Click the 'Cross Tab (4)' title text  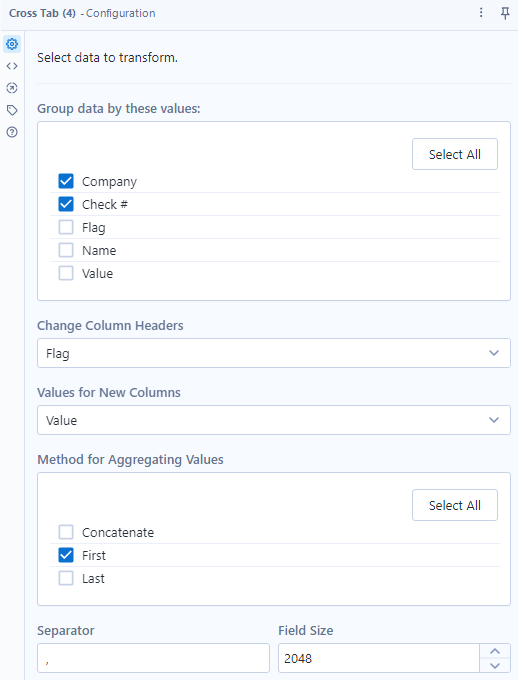(x=42, y=13)
